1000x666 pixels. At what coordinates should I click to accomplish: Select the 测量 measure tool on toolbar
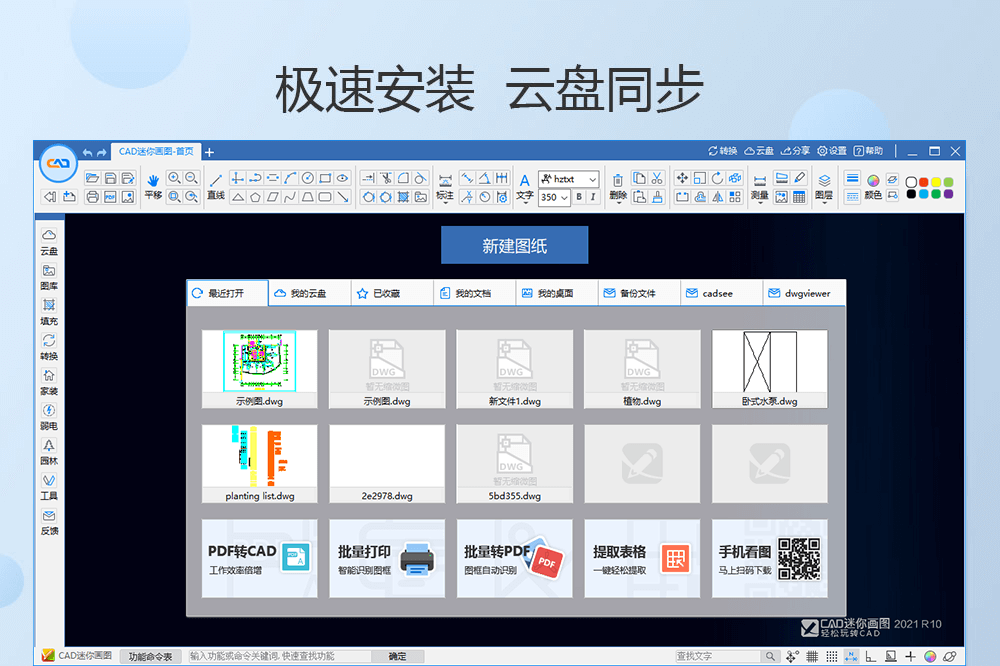pyautogui.click(x=760, y=181)
